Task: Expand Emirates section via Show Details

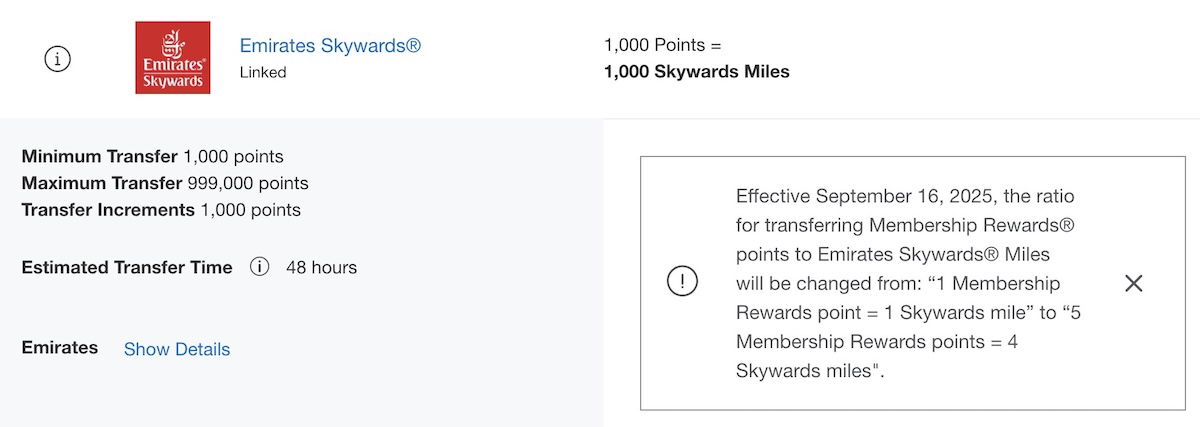Action: [177, 349]
